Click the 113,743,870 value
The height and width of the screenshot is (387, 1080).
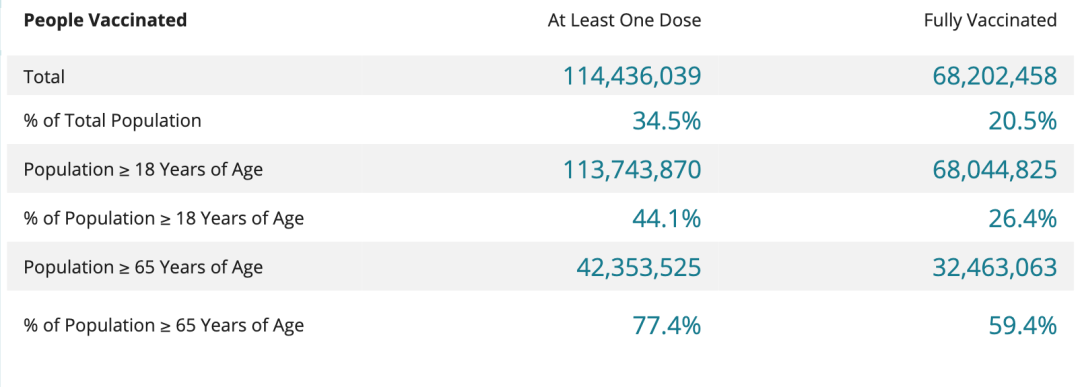click(x=632, y=169)
